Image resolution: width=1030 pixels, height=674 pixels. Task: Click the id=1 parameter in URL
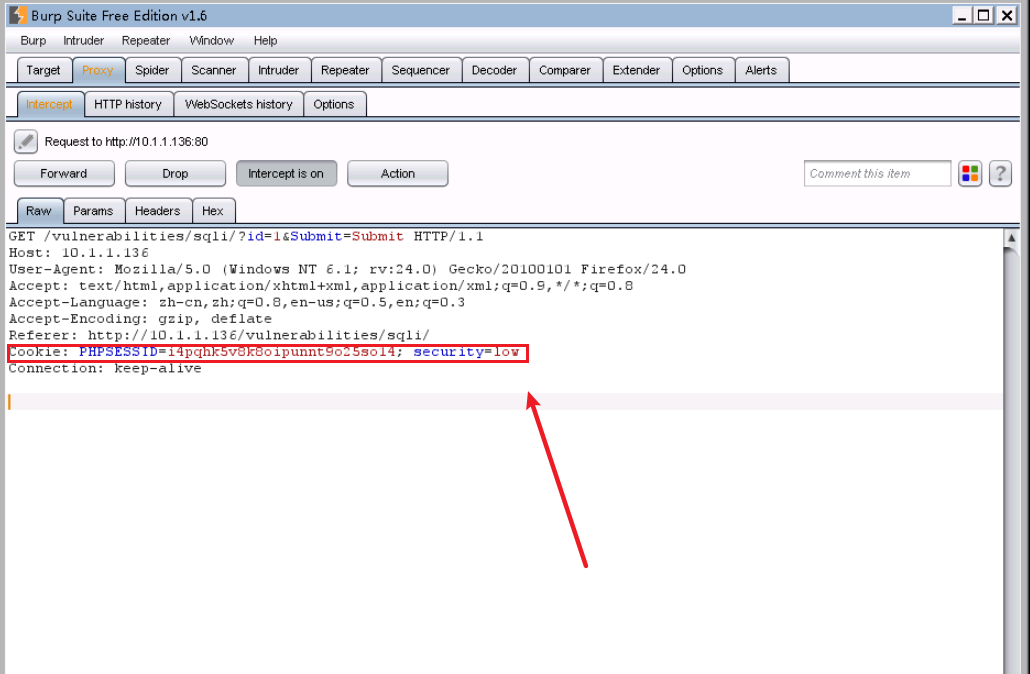click(264, 236)
